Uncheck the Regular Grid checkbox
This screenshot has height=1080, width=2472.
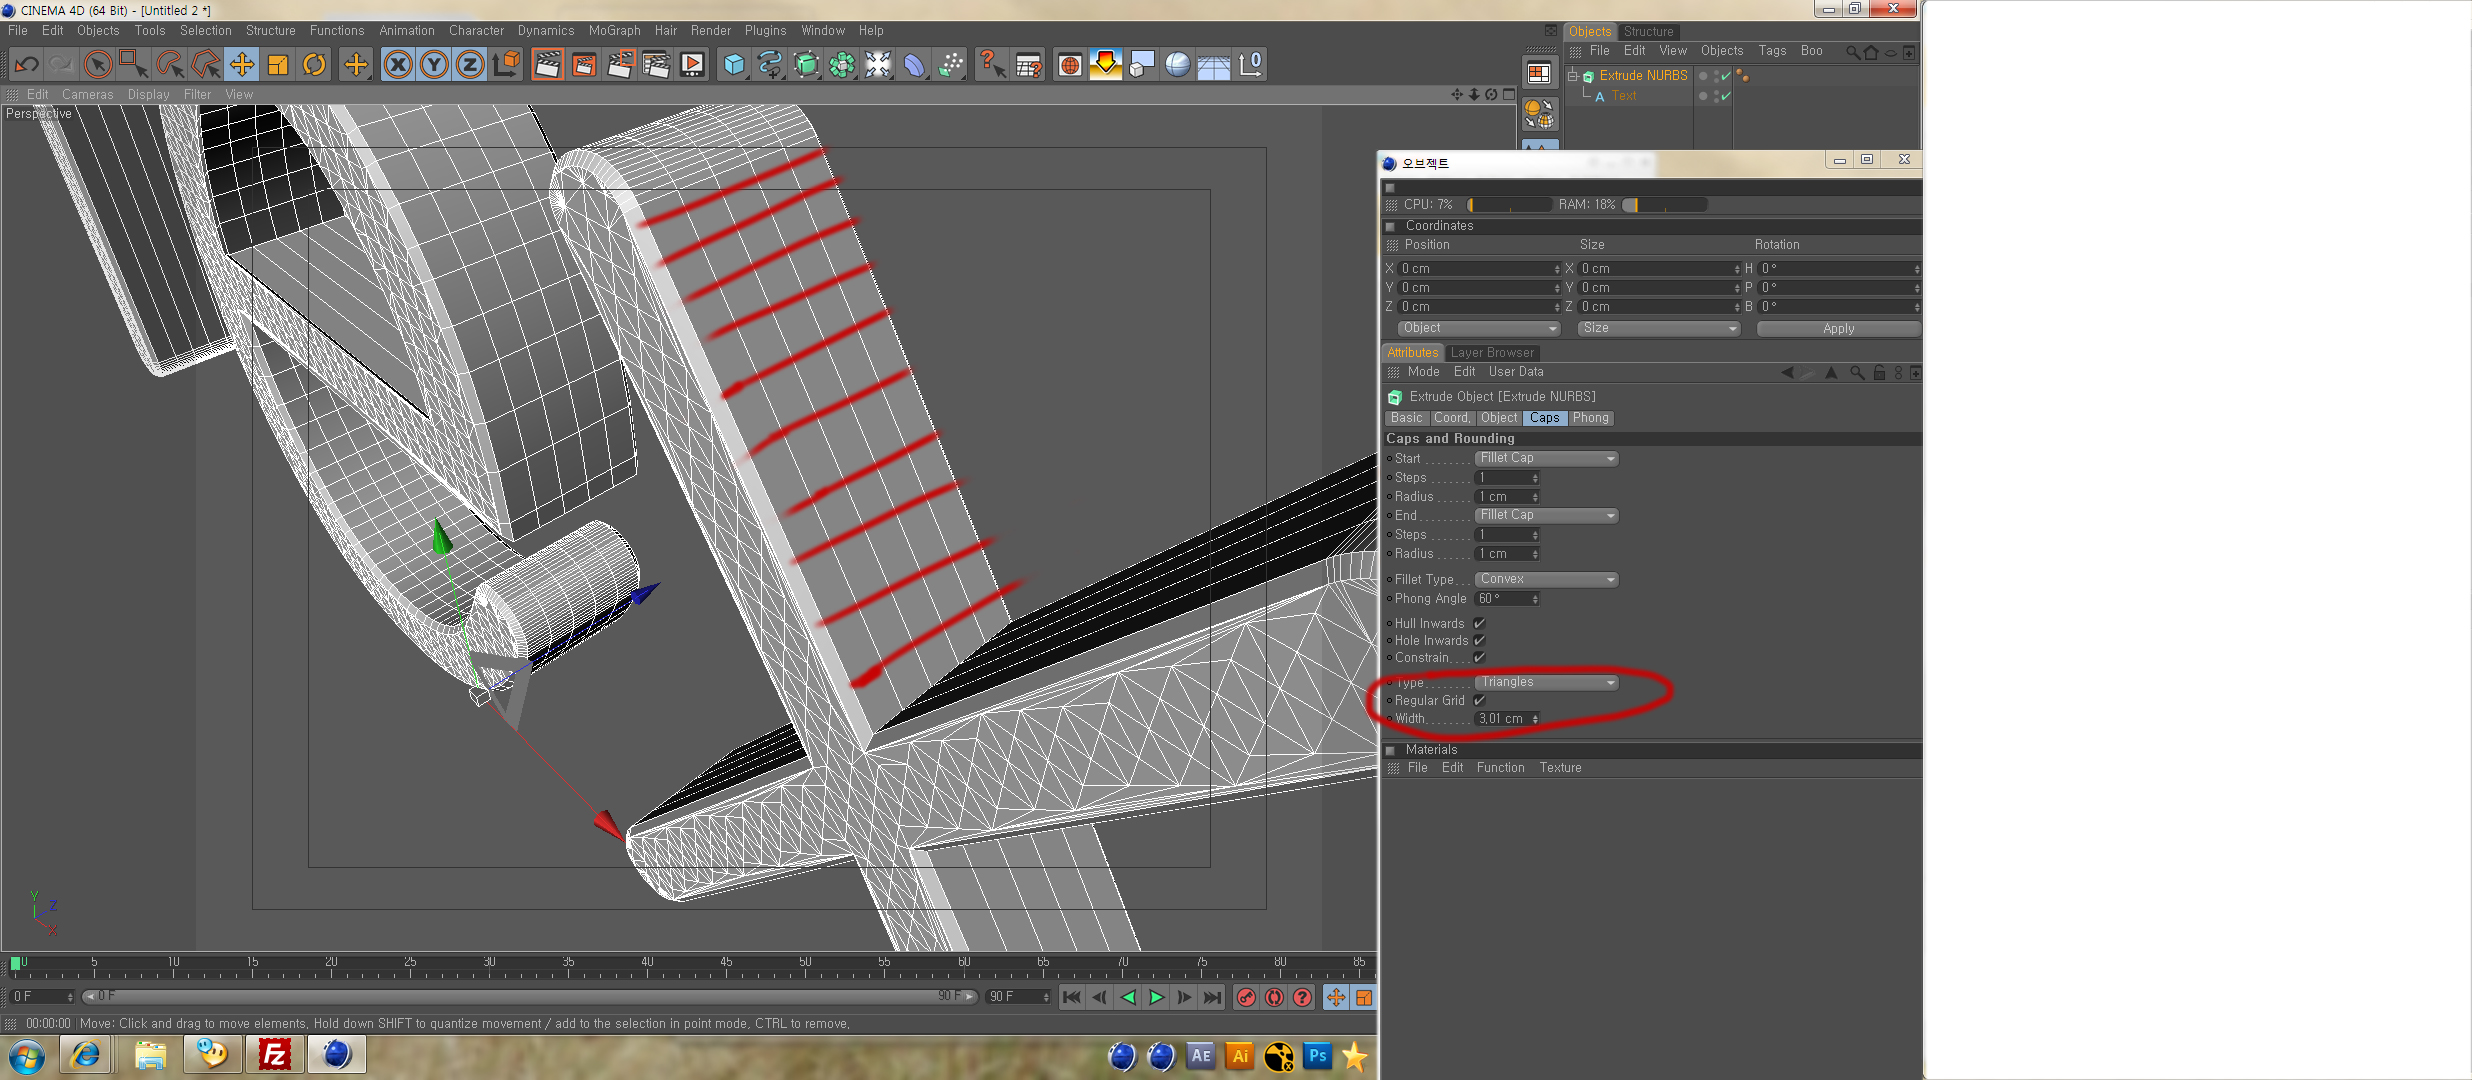pos(1479,701)
